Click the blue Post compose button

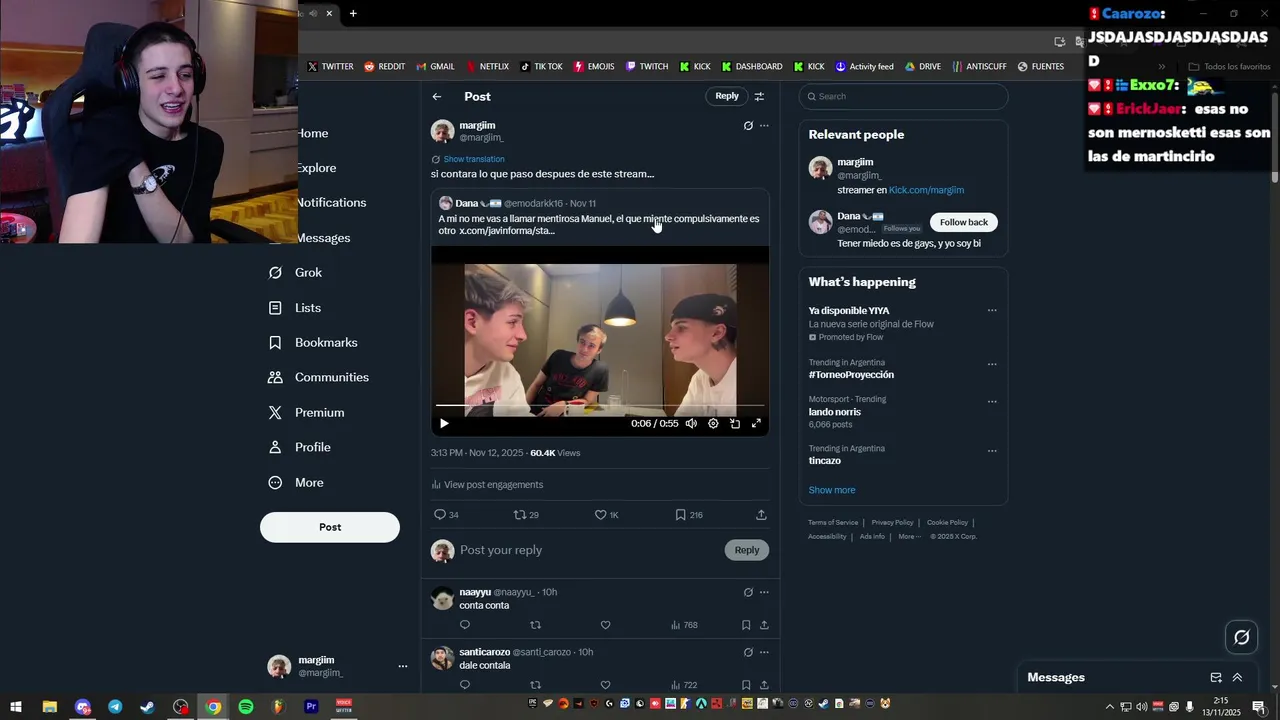(x=330, y=527)
